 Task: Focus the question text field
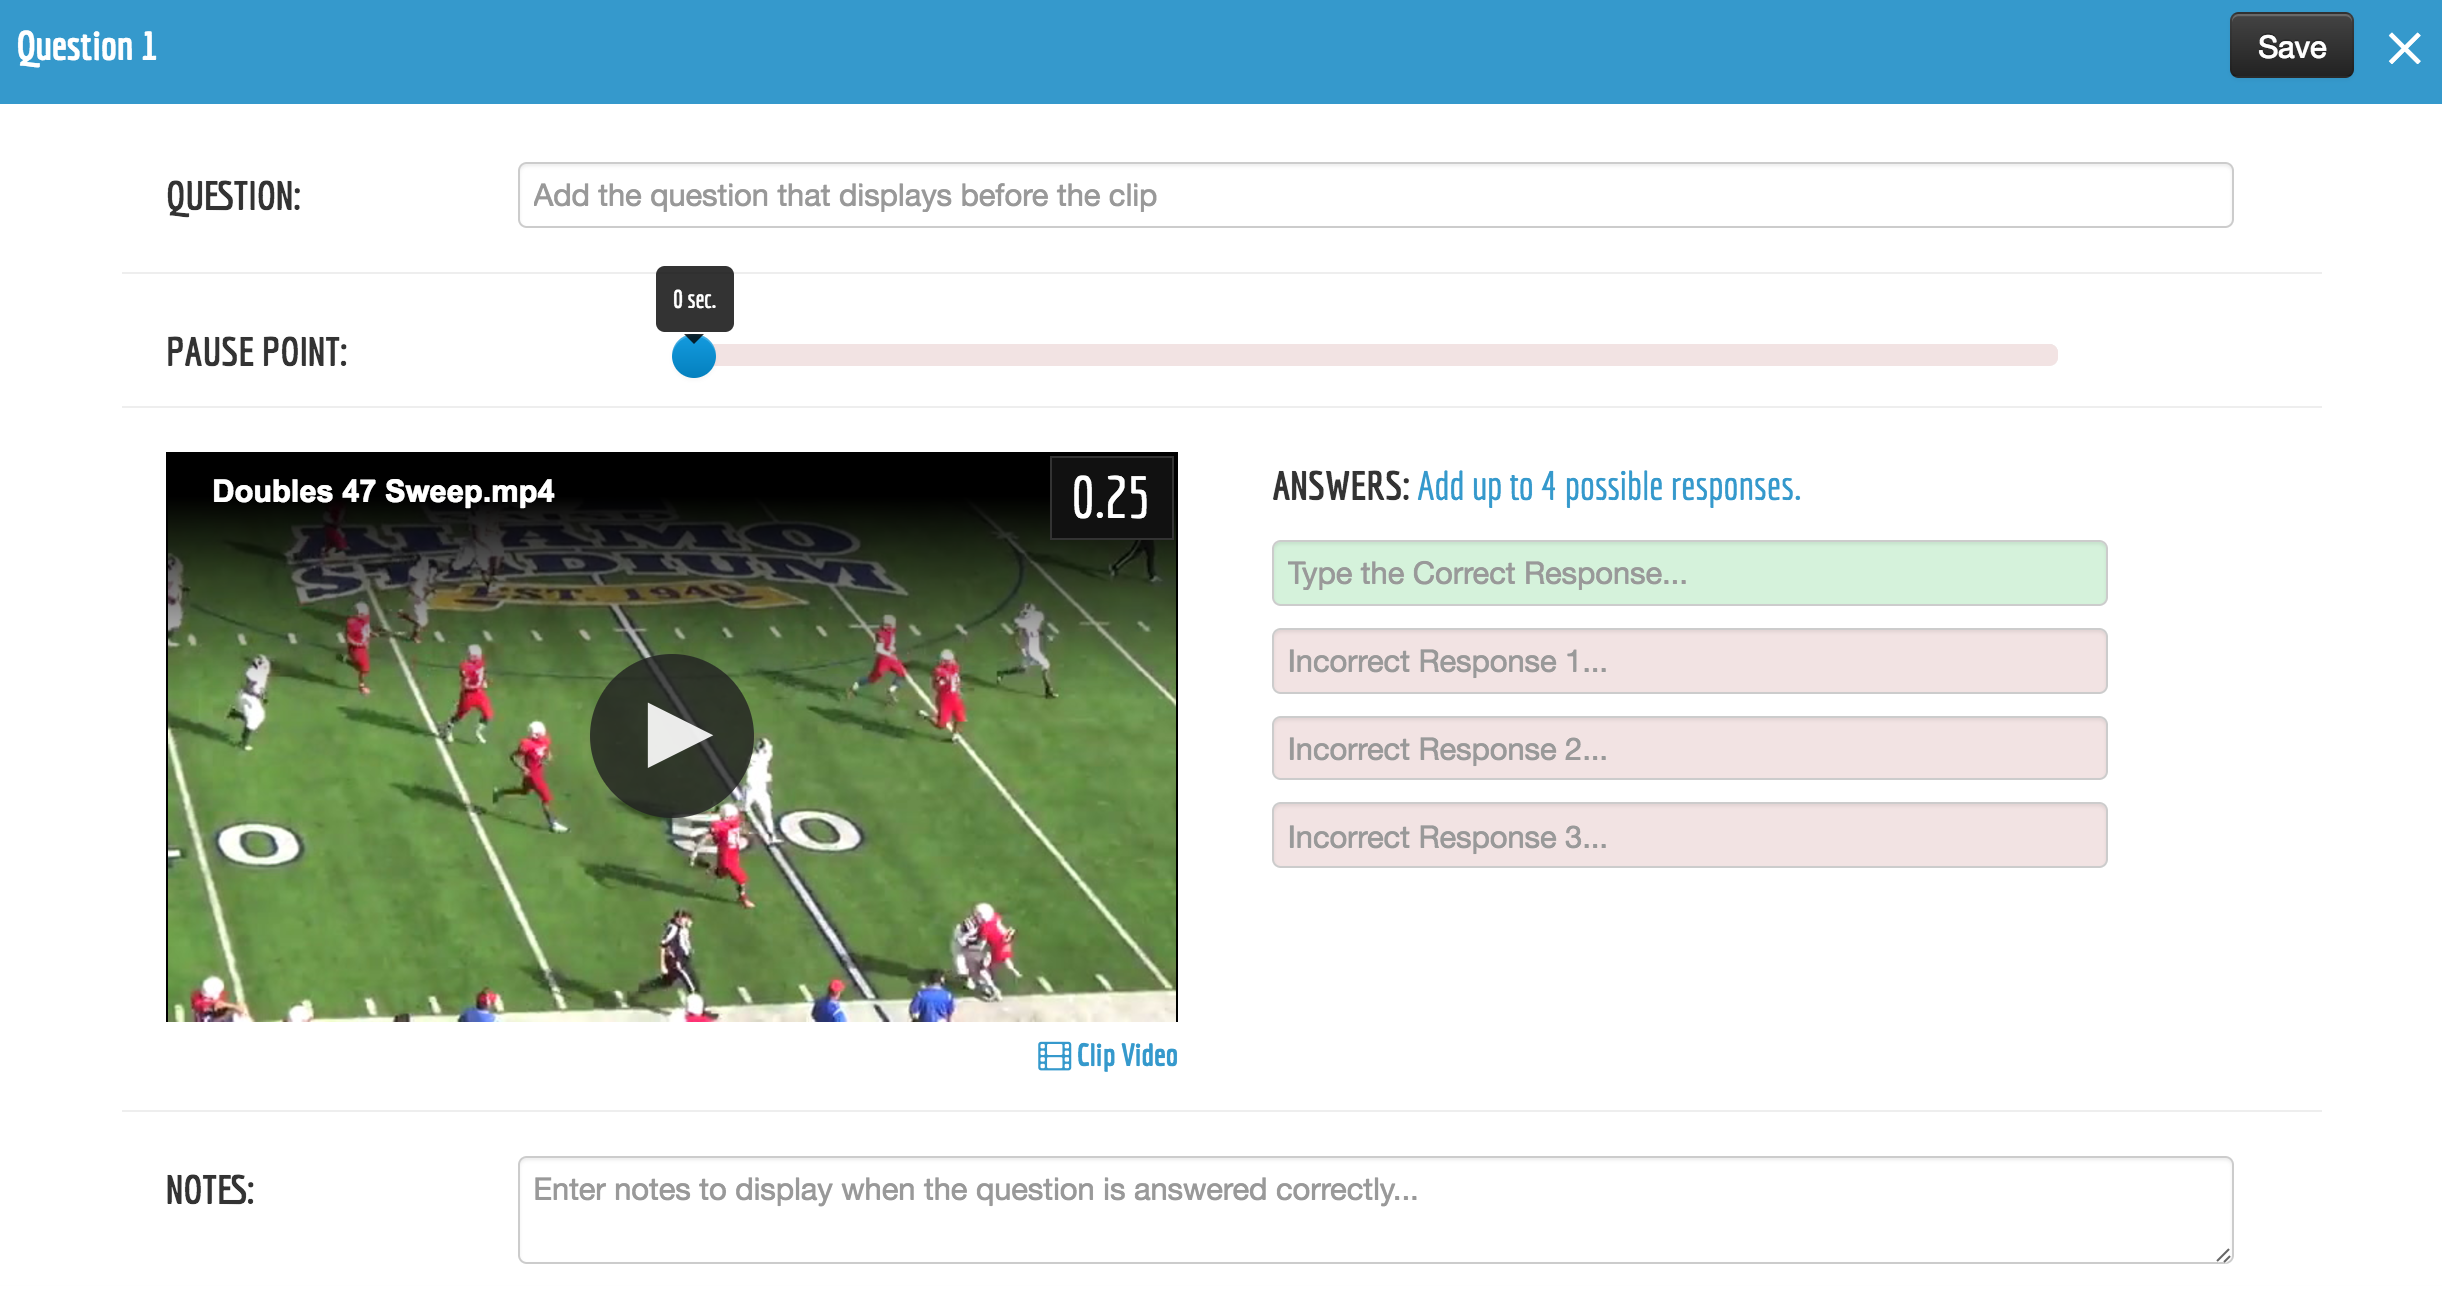click(x=1374, y=195)
